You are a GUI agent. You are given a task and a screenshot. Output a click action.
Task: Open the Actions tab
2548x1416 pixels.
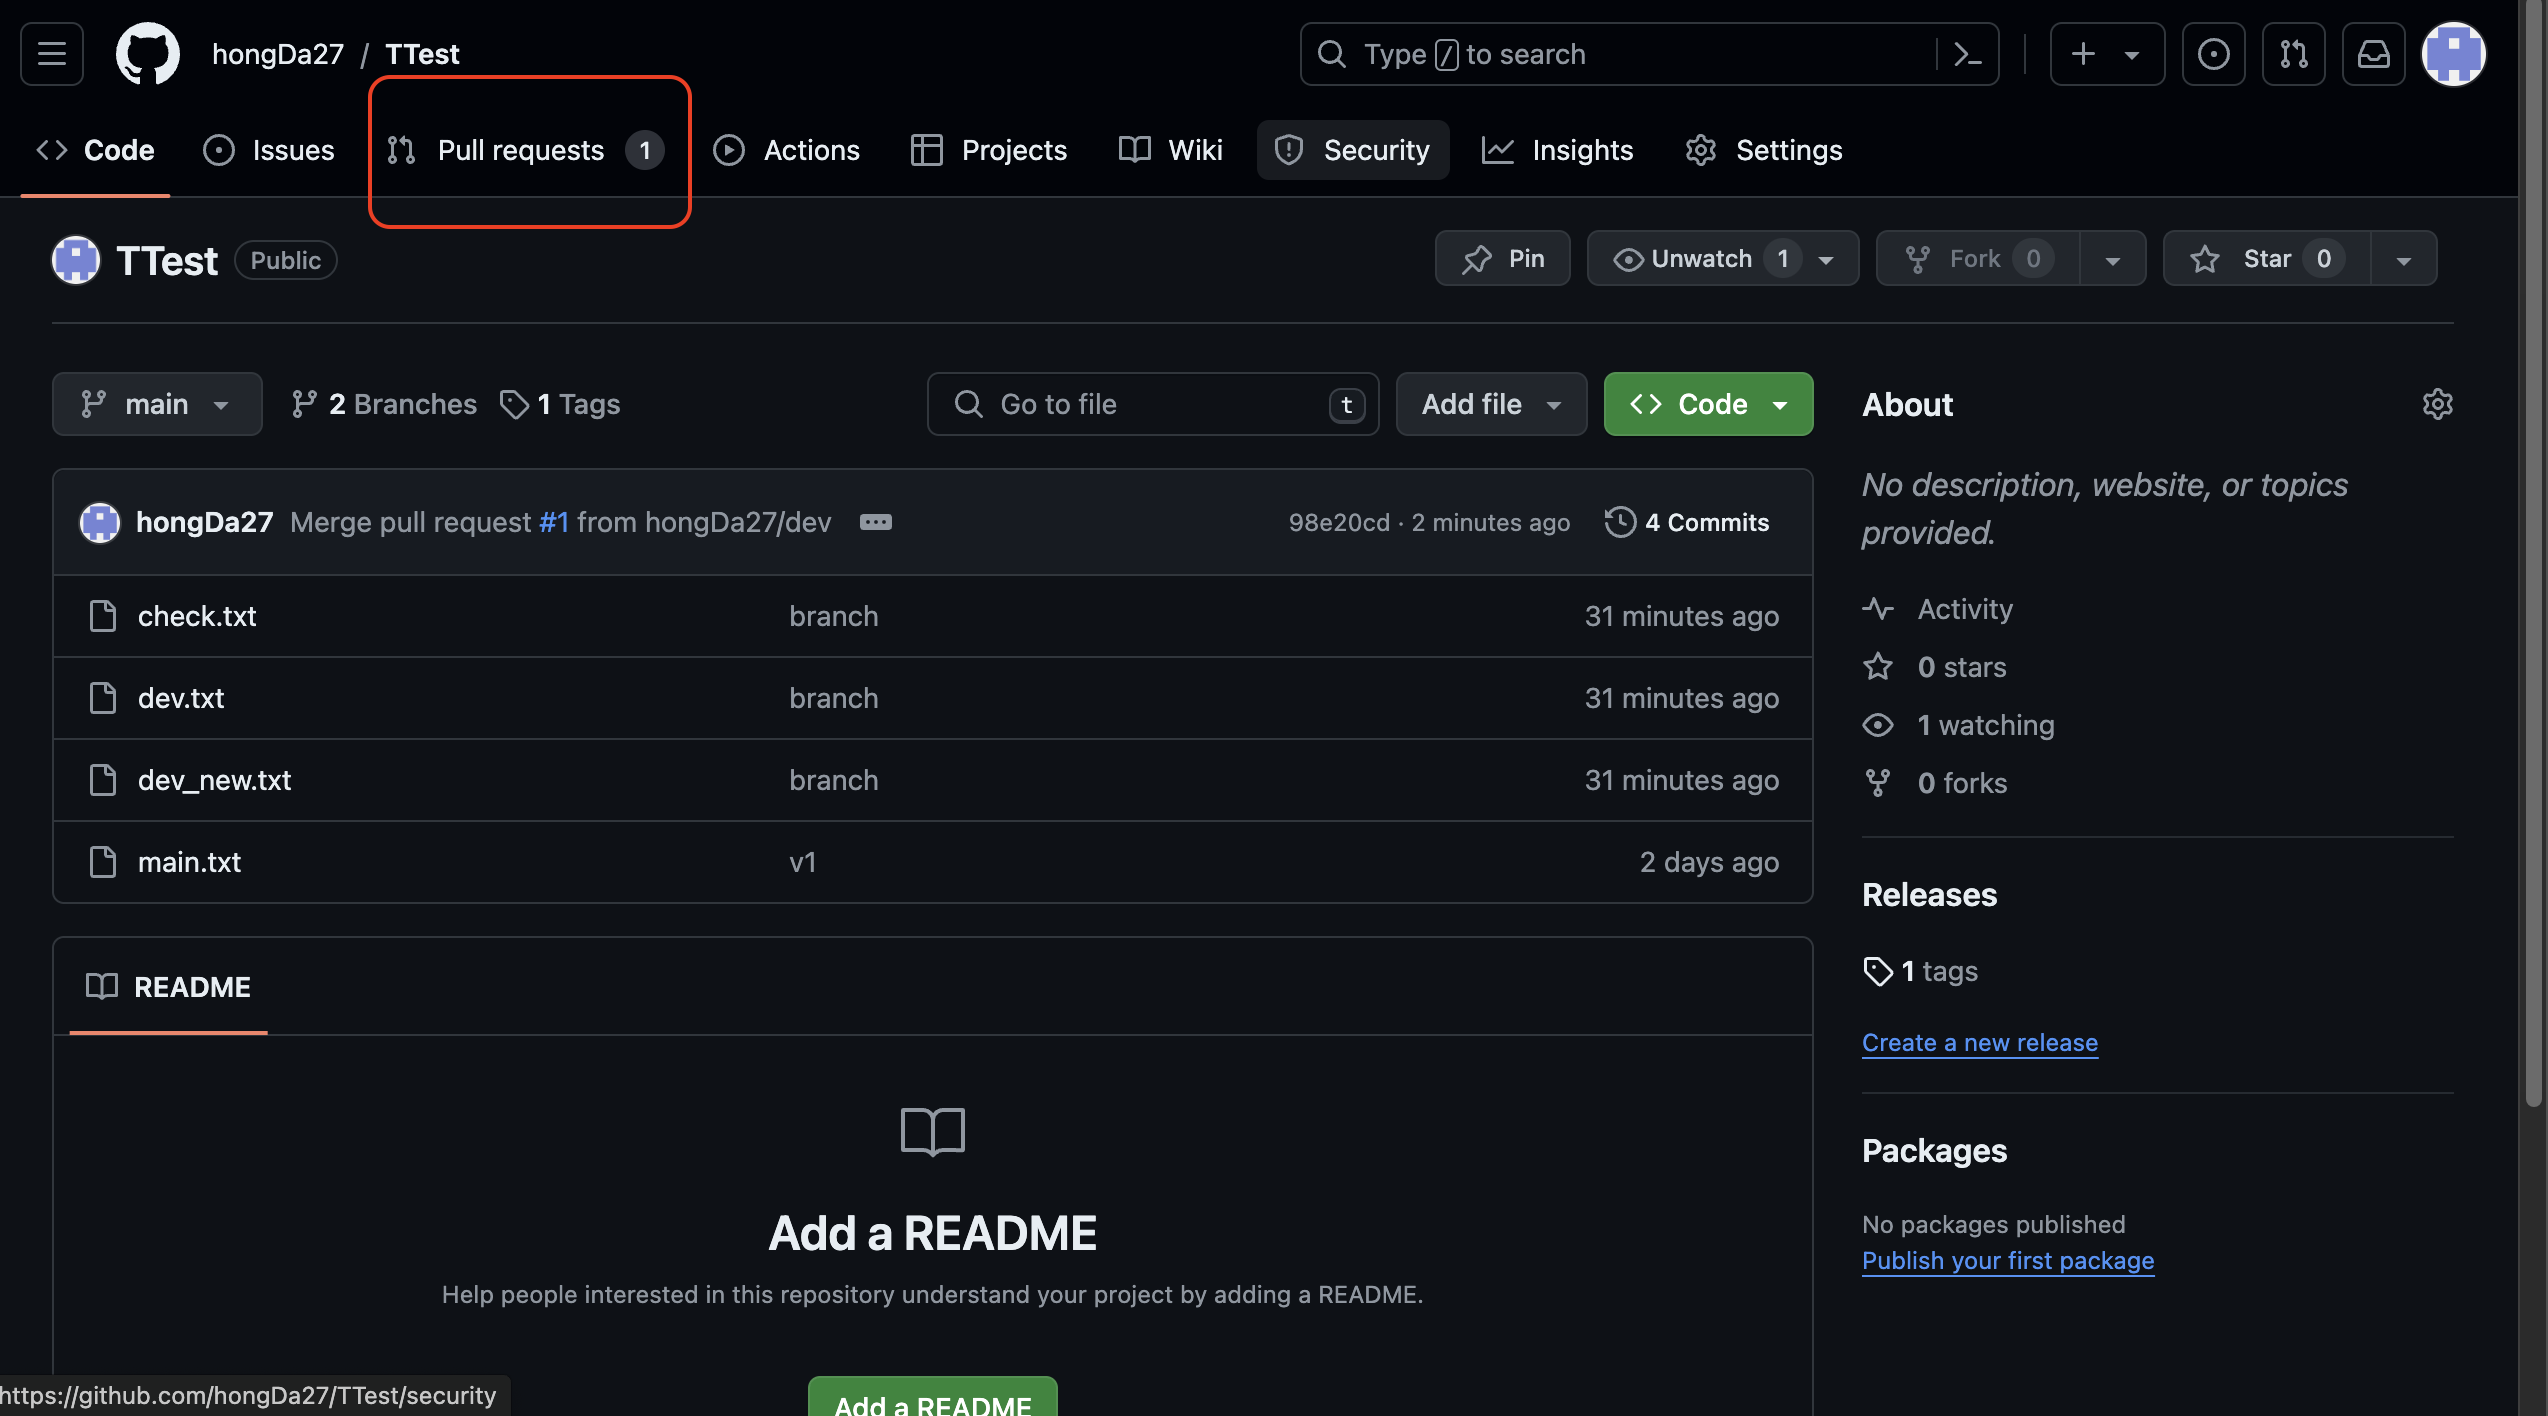tap(786, 150)
